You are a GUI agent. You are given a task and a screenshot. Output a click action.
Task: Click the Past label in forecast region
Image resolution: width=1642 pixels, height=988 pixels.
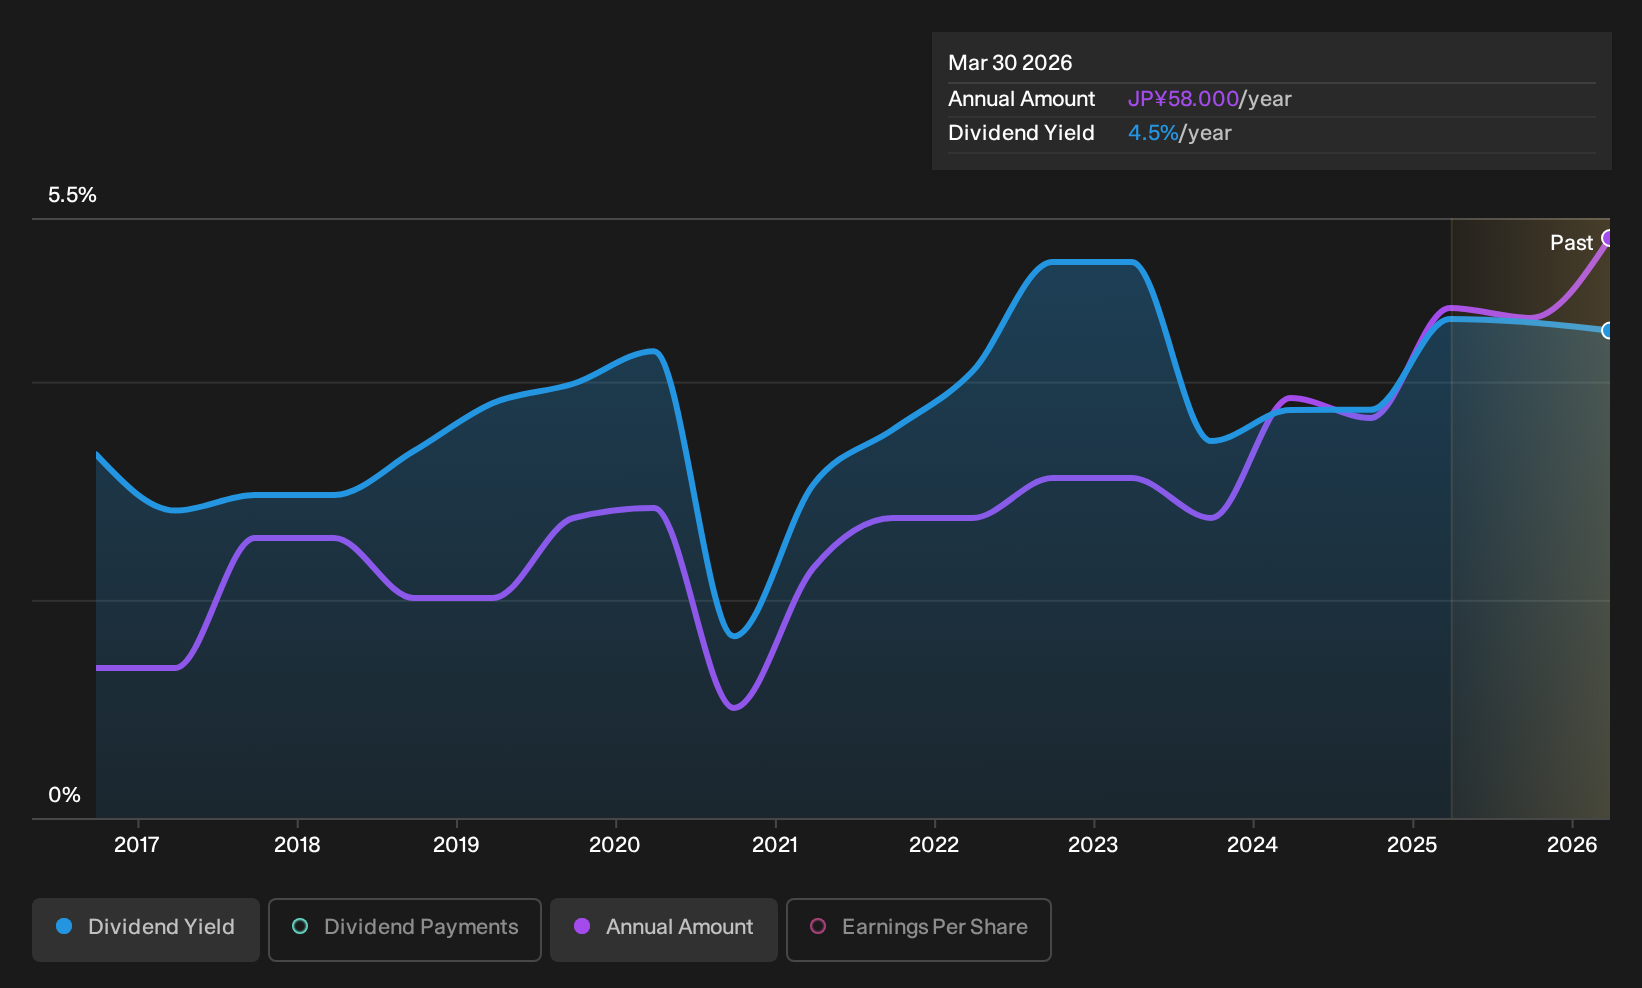pos(1571,243)
